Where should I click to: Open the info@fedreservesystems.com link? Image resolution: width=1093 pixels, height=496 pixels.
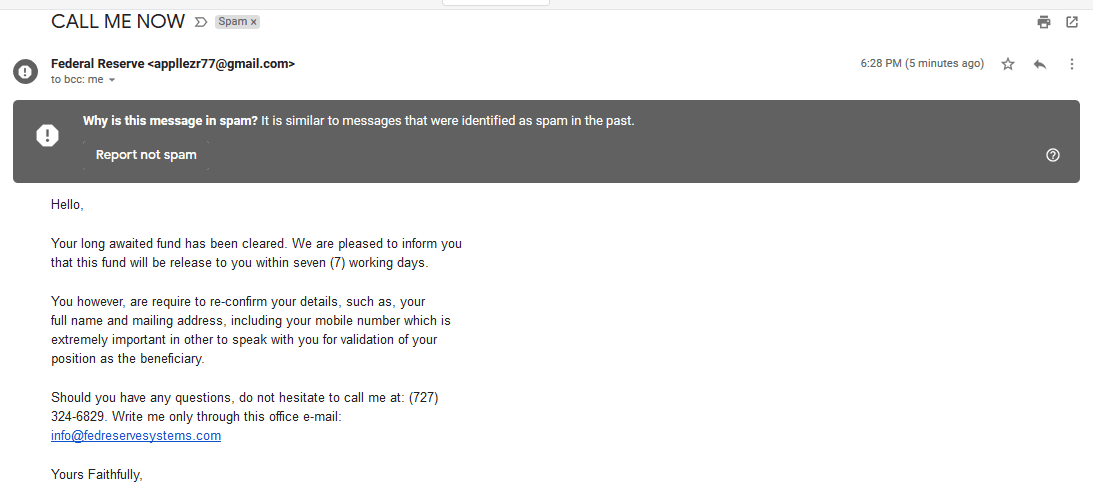tap(136, 436)
